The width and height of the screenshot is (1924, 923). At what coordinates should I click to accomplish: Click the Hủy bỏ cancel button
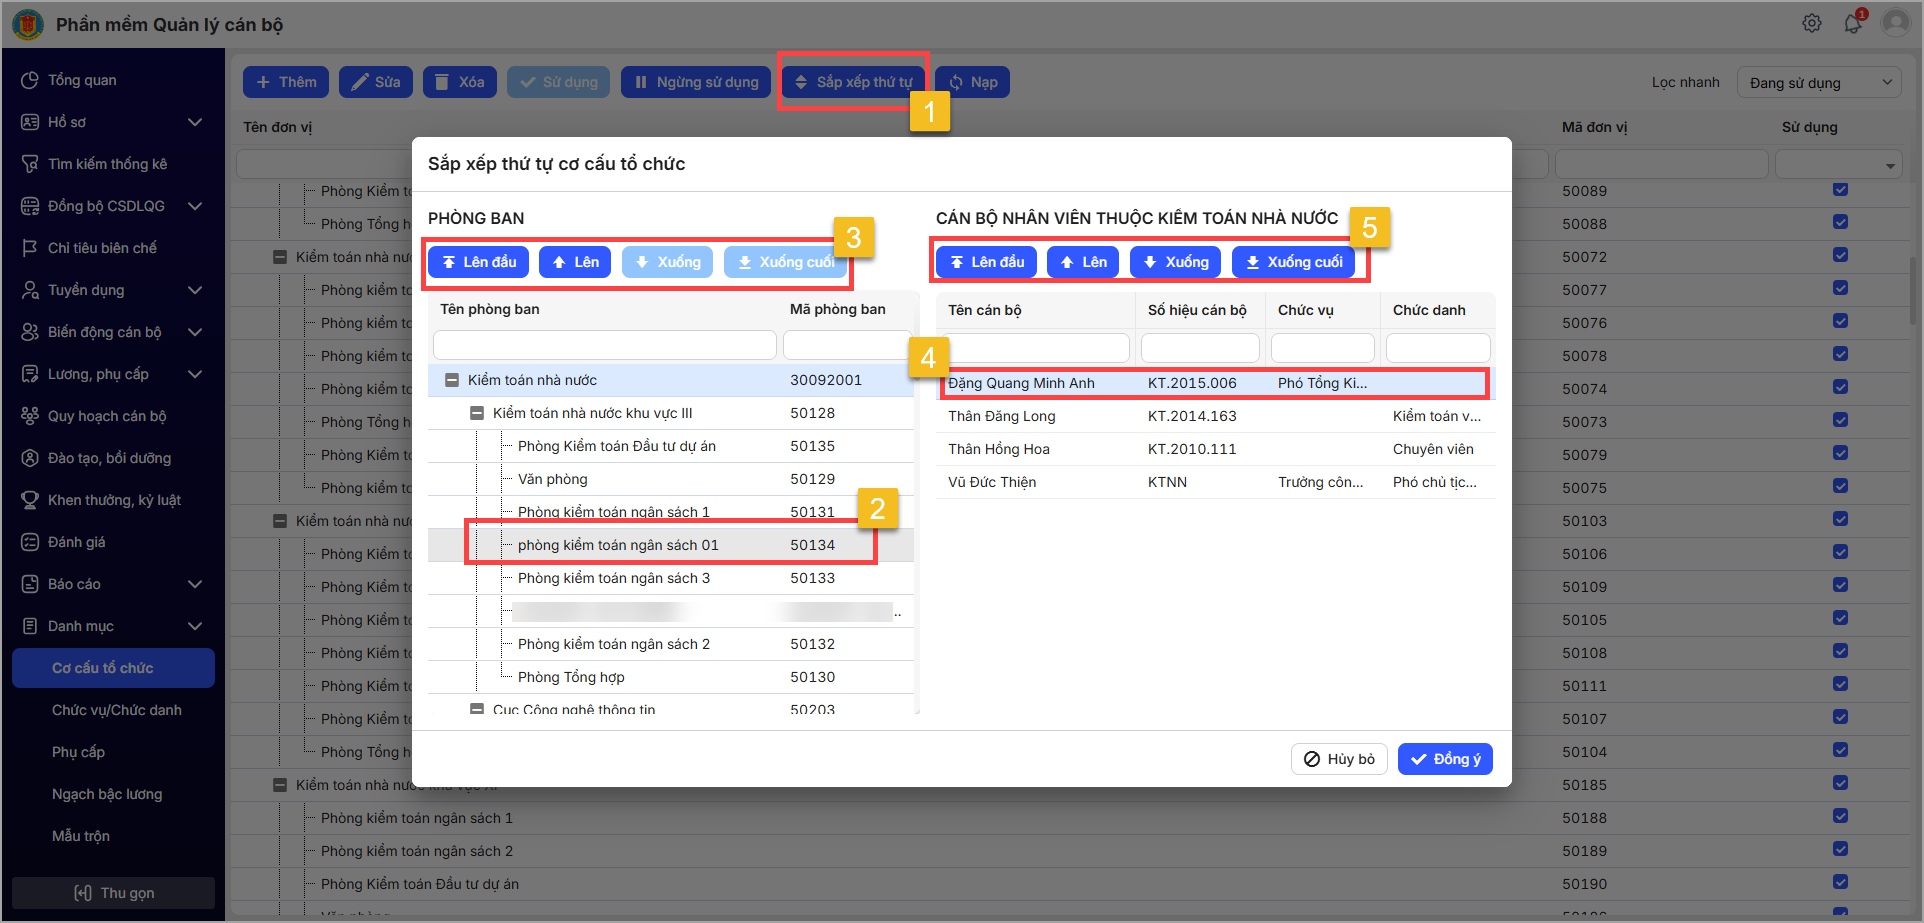tap(1339, 759)
